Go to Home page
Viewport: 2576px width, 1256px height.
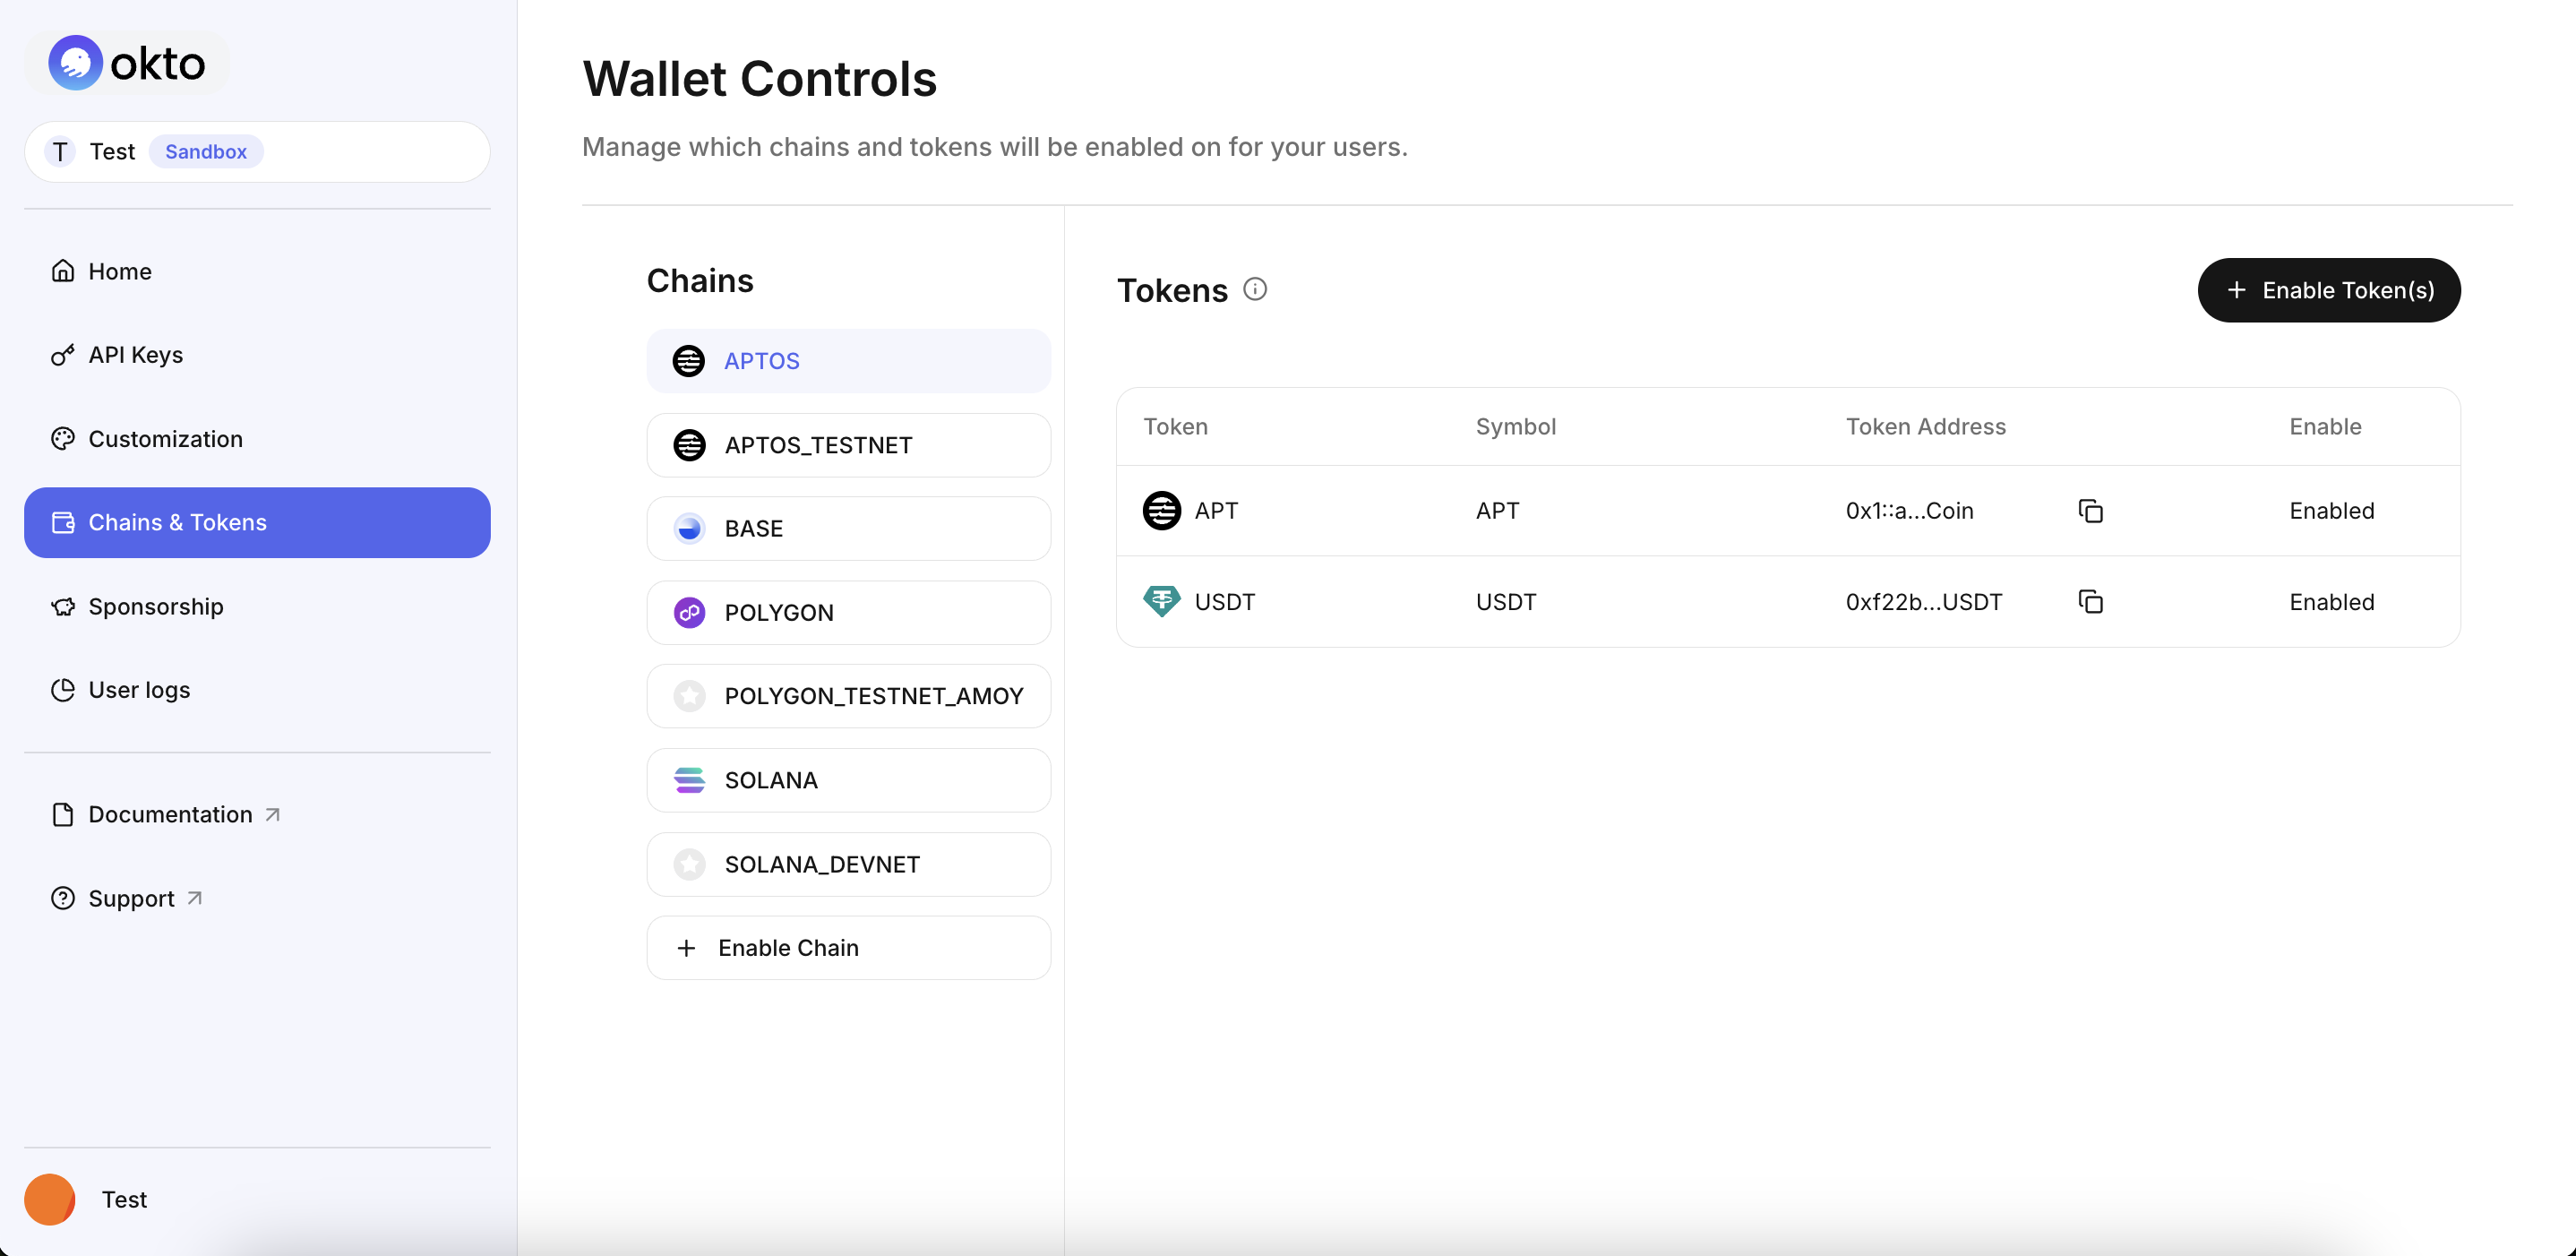click(257, 271)
